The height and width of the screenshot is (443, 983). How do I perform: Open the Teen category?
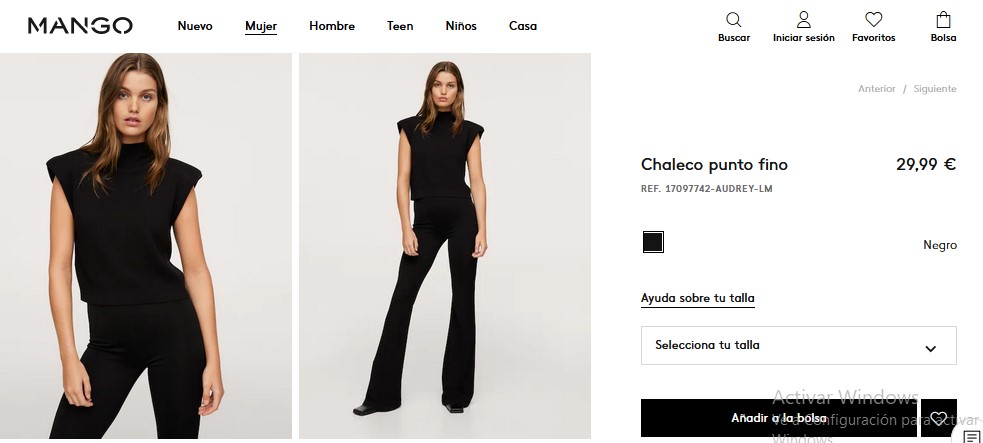point(400,26)
